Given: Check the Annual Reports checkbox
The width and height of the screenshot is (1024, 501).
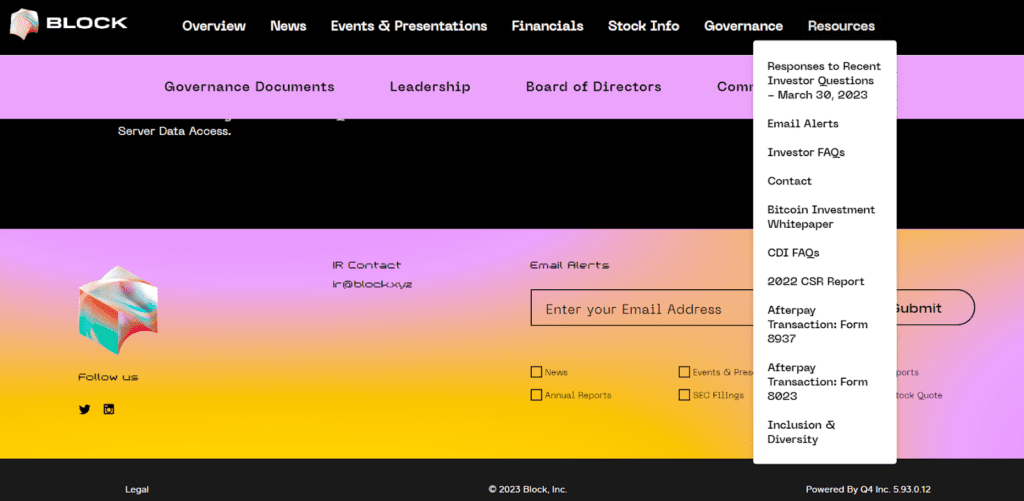Looking at the screenshot, I should tap(536, 395).
